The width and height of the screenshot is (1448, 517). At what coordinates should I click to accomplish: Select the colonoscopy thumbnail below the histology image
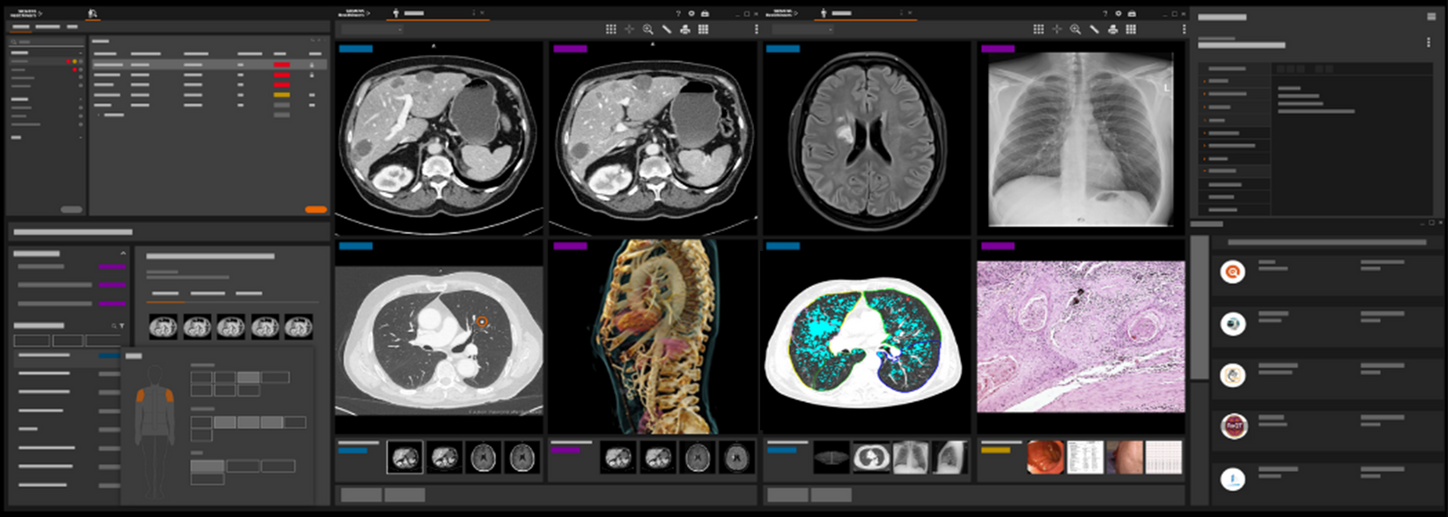(x=1045, y=457)
